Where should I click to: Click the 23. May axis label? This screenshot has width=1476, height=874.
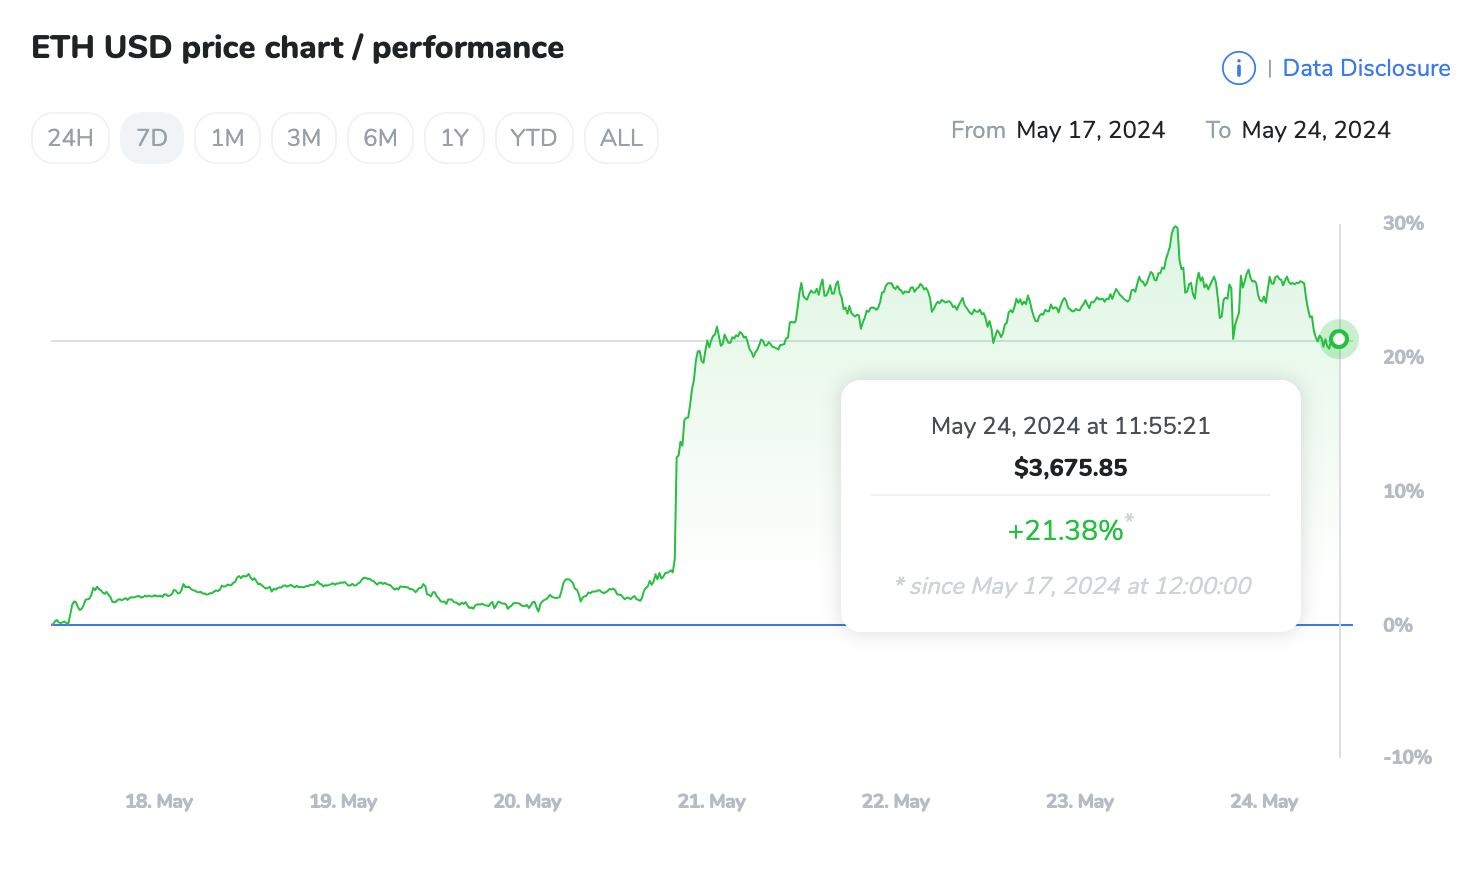tap(1079, 801)
